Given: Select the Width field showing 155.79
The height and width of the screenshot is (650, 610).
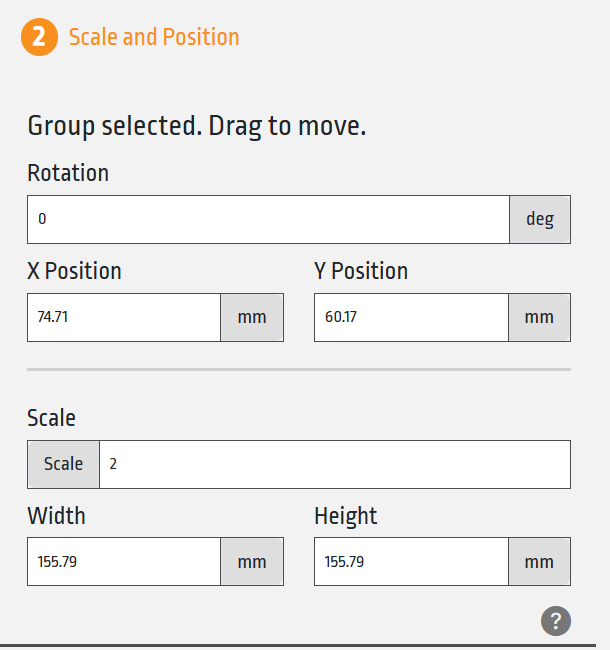Looking at the screenshot, I should 124,562.
